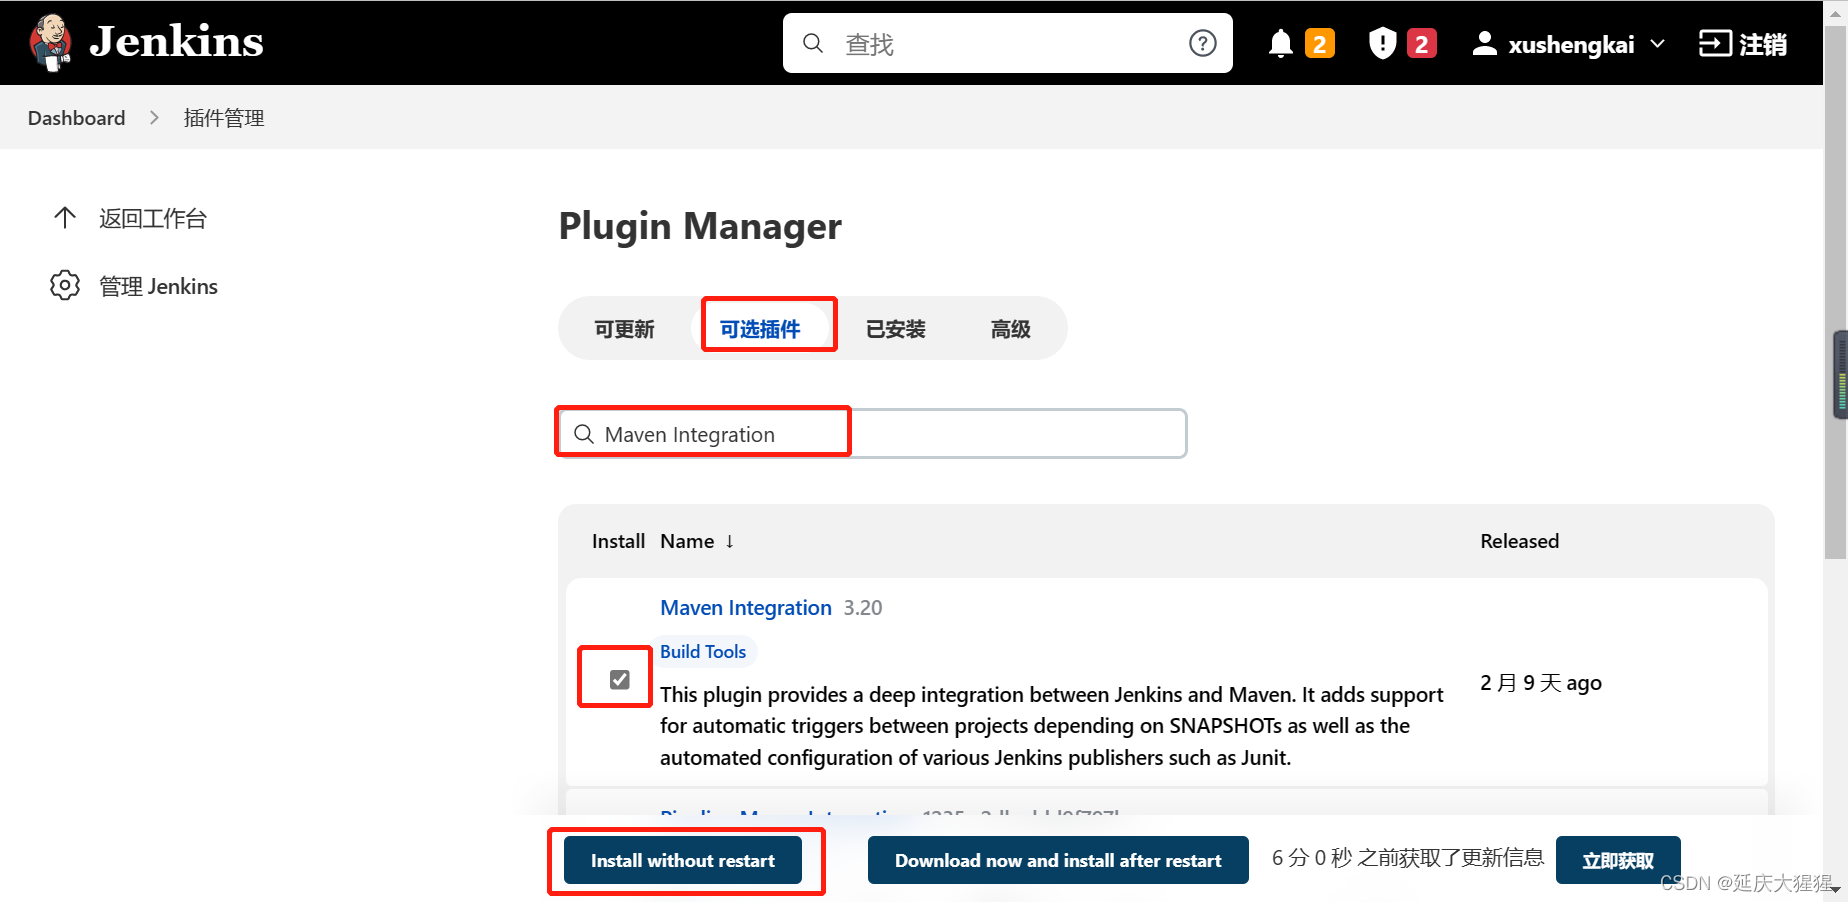Viewport: 1848px width, 902px height.
Task: Open security warnings shield icon
Action: (1382, 44)
